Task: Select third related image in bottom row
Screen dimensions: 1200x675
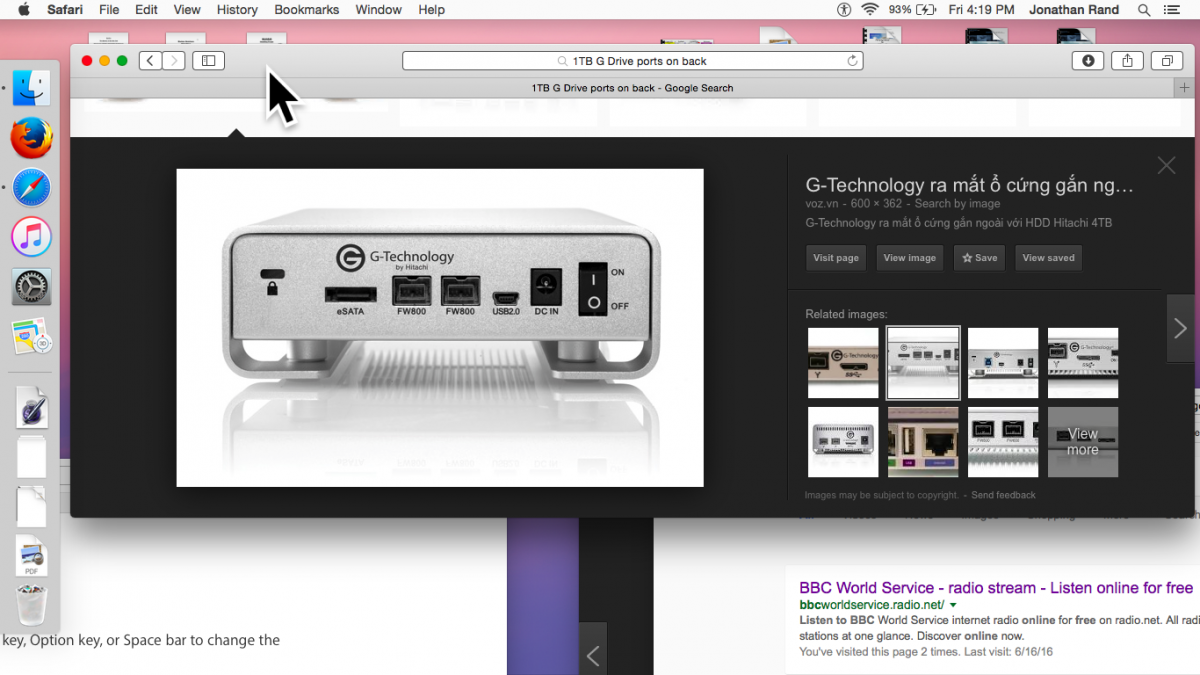Action: click(x=1003, y=442)
